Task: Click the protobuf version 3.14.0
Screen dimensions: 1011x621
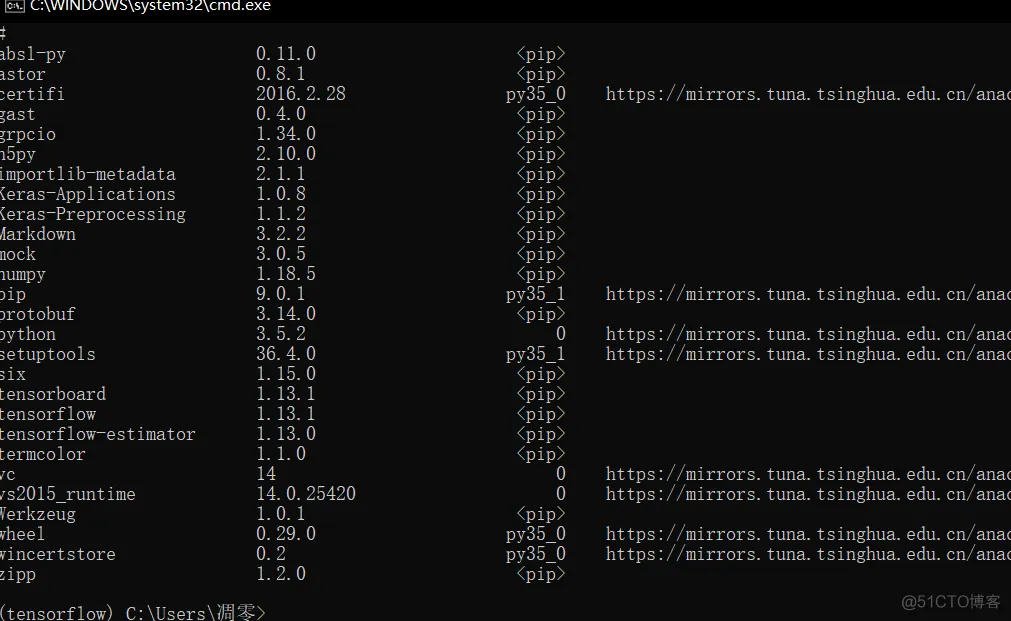Action: 286,314
